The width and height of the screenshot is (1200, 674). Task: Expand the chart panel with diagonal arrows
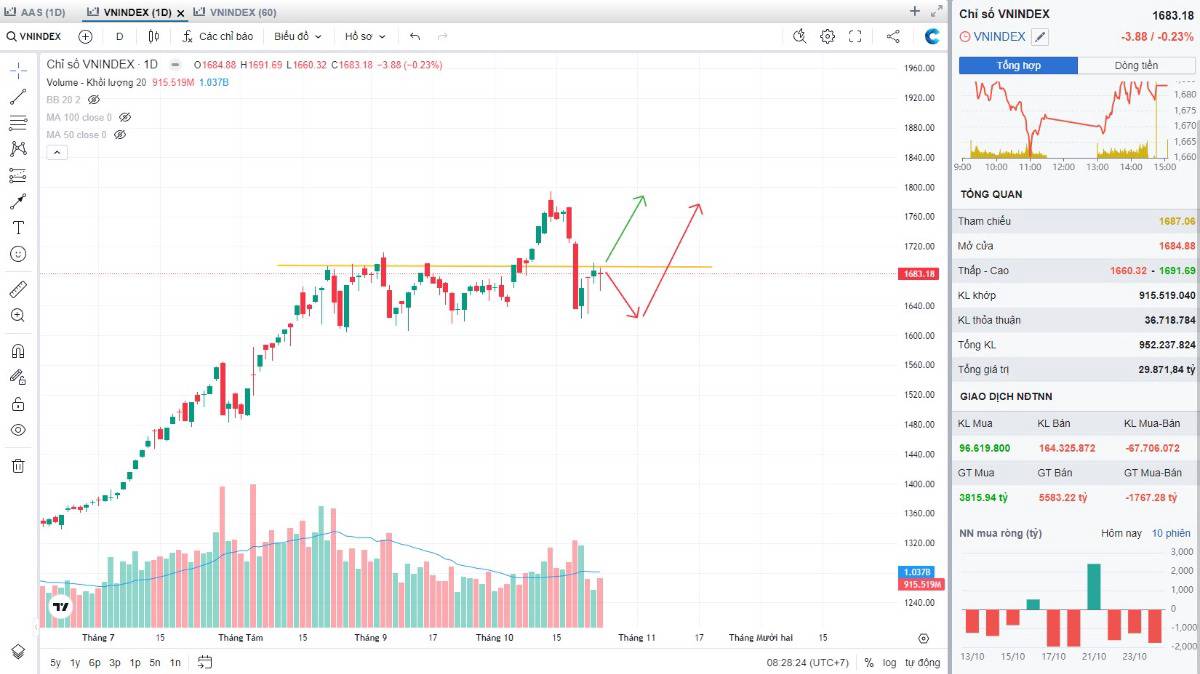pyautogui.click(x=936, y=11)
